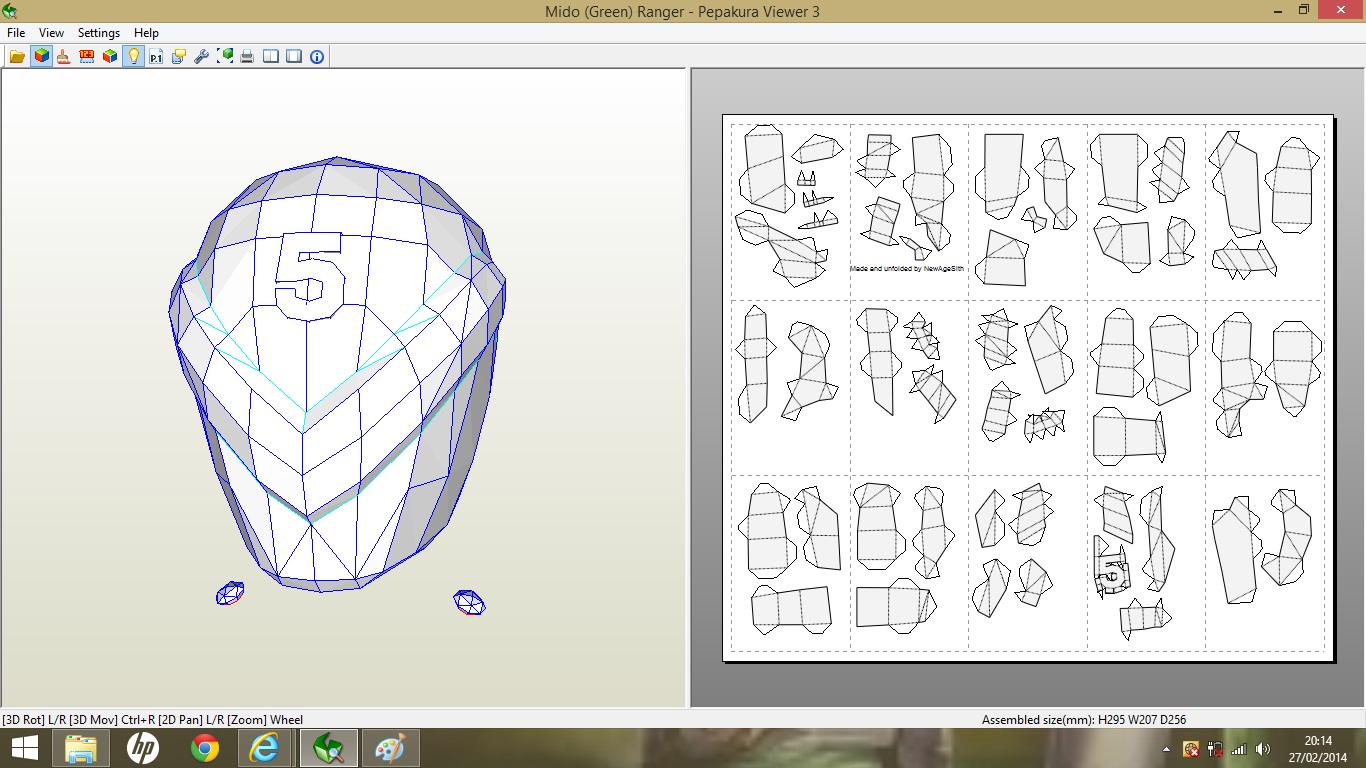1366x768 pixels.
Task: Open the Windows Start button
Action: [x=25, y=748]
